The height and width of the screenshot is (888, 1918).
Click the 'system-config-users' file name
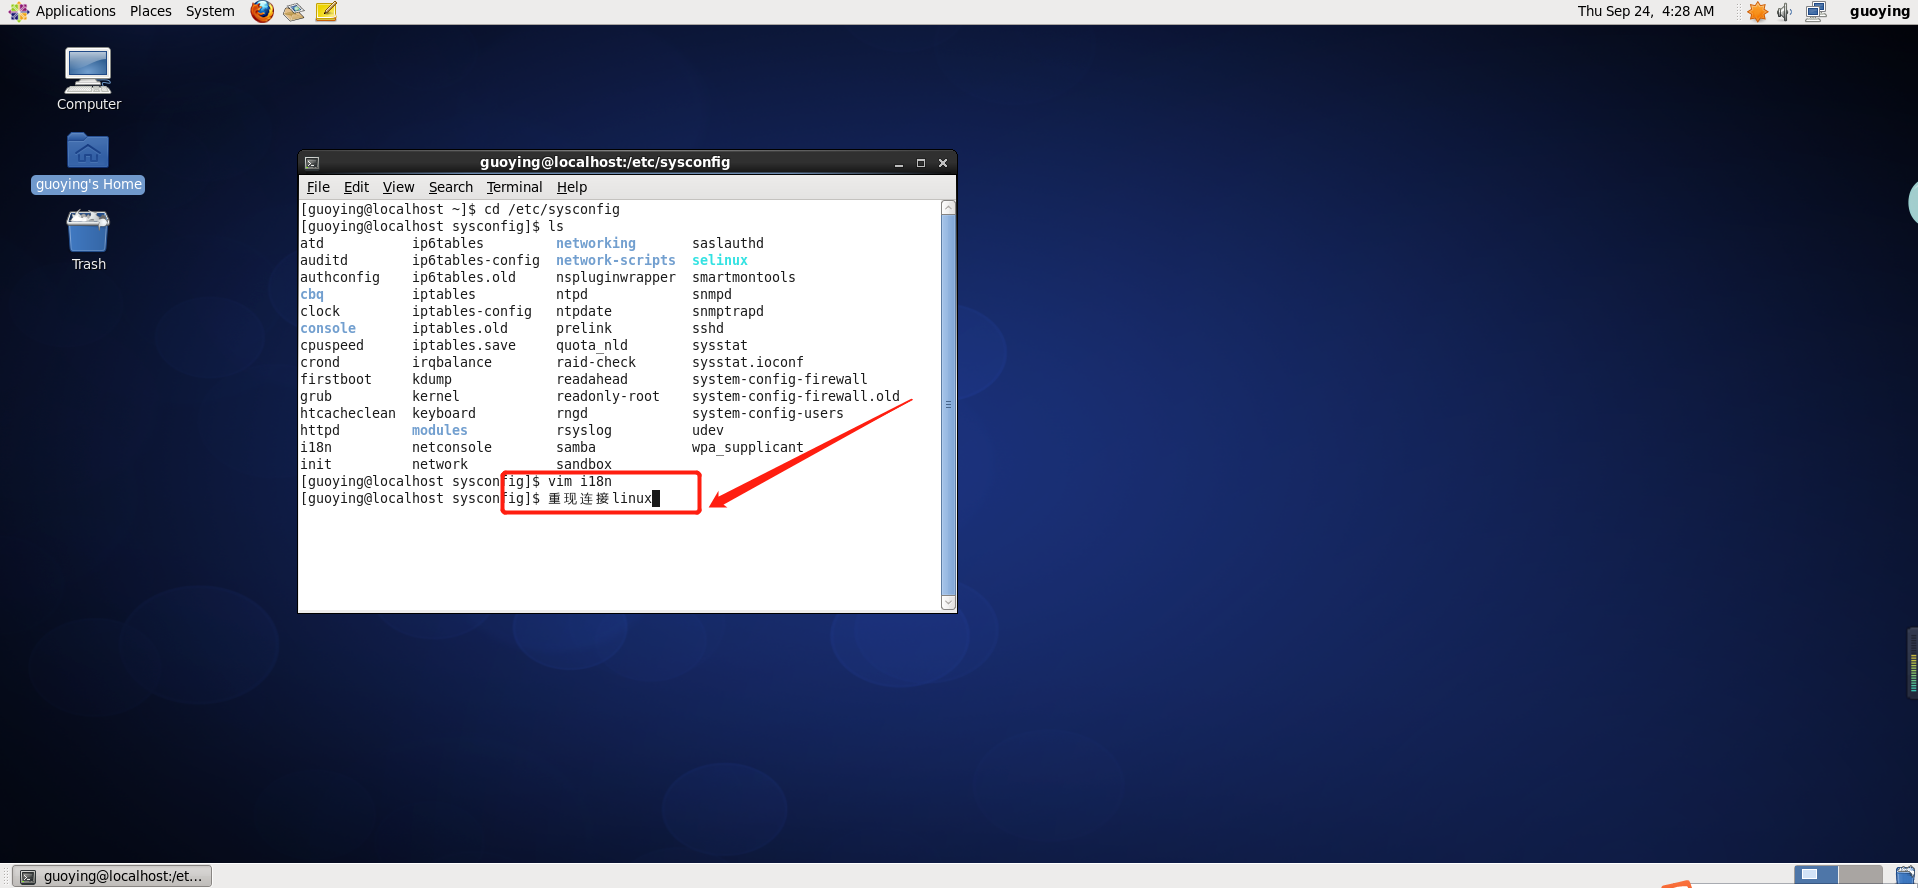pos(768,413)
